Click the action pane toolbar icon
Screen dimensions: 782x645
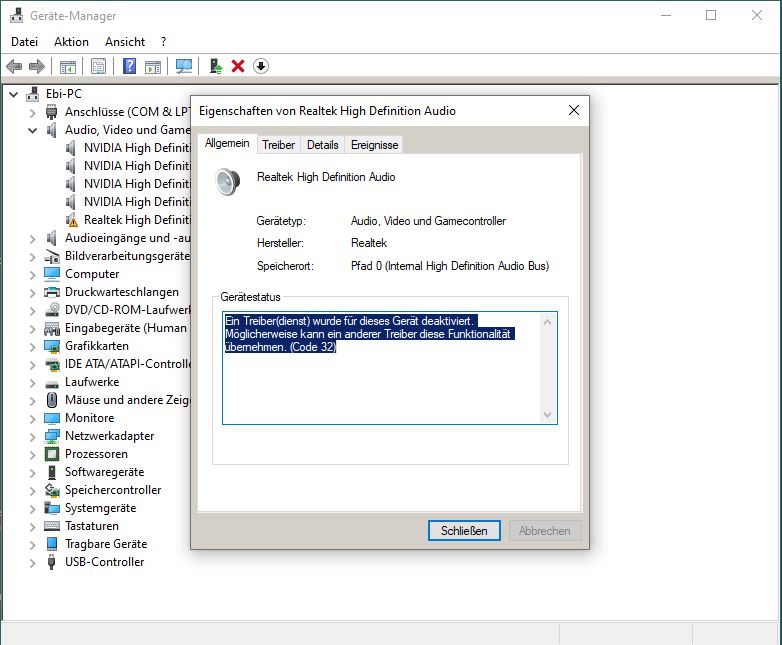coord(153,66)
